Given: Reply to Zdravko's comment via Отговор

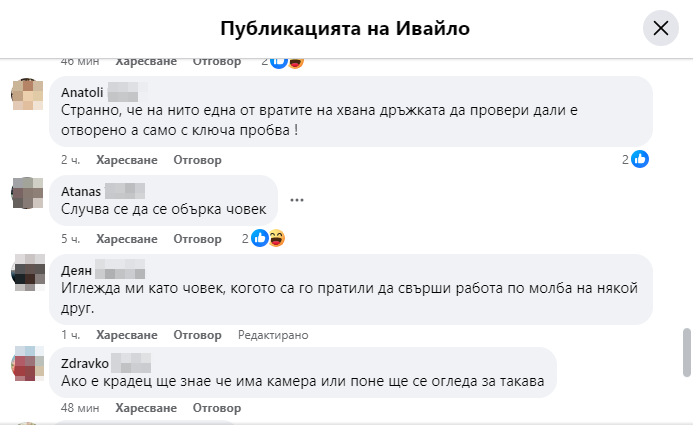Looking at the screenshot, I should (x=217, y=408).
